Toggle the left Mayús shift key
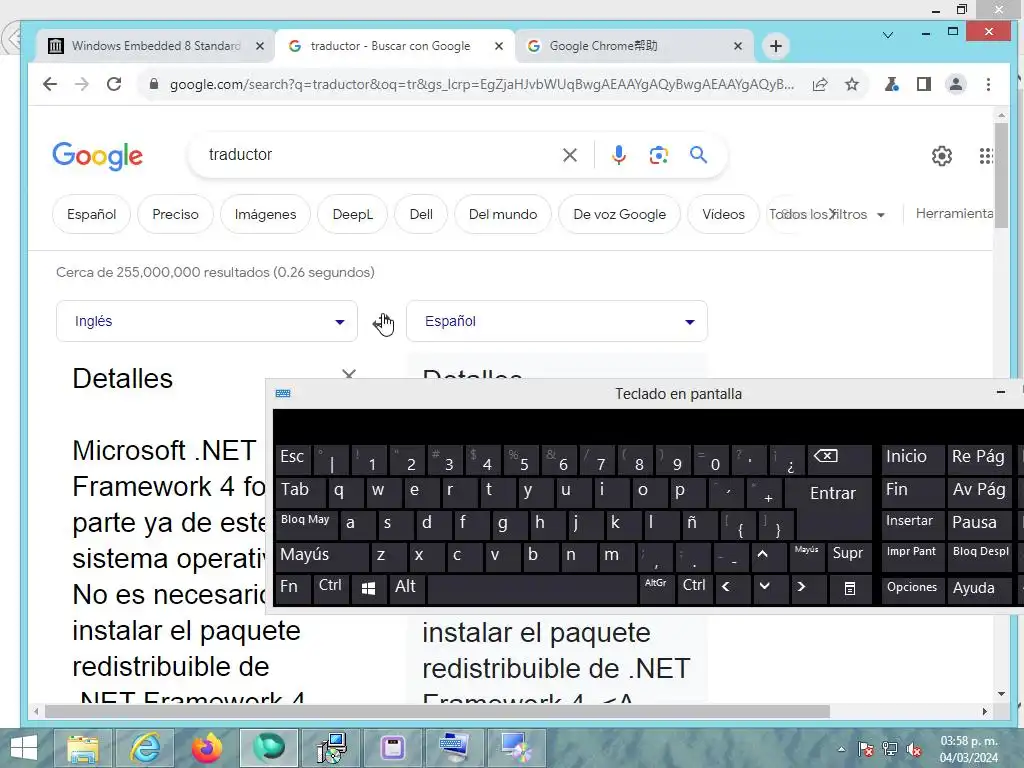Screen dimensions: 1024x768 322,556
